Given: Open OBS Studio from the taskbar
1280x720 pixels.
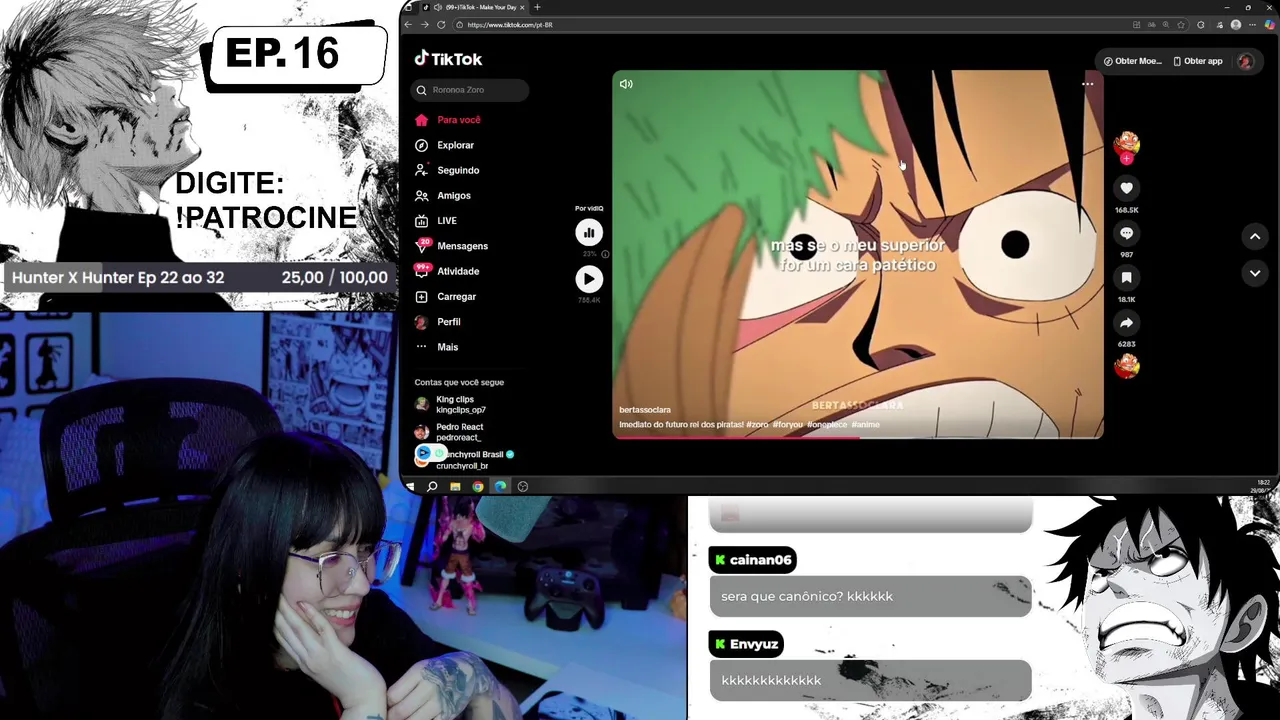Looking at the screenshot, I should pyautogui.click(x=523, y=486).
